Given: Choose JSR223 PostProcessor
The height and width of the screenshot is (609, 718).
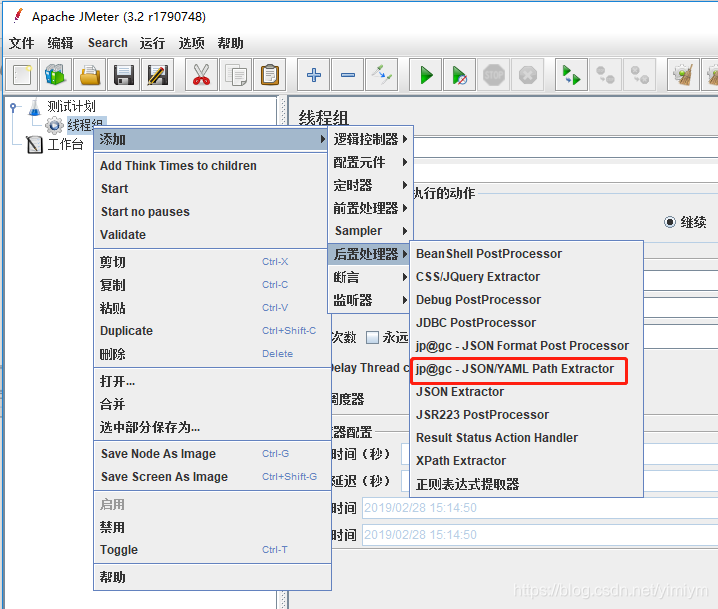Looking at the screenshot, I should coord(526,414).
